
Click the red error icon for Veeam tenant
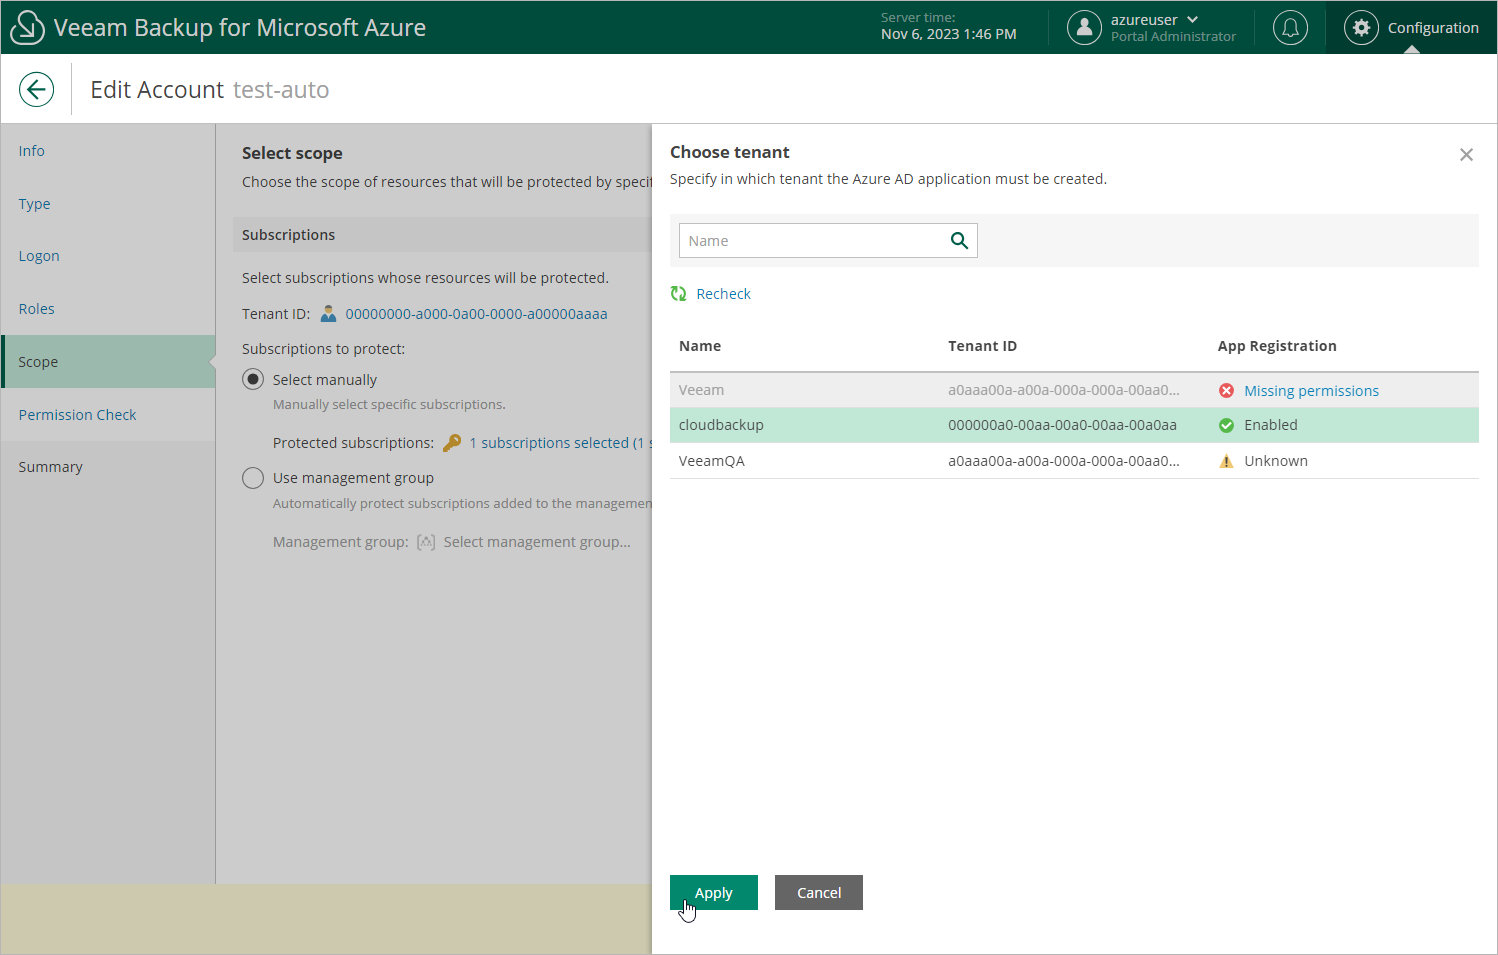[1226, 390]
